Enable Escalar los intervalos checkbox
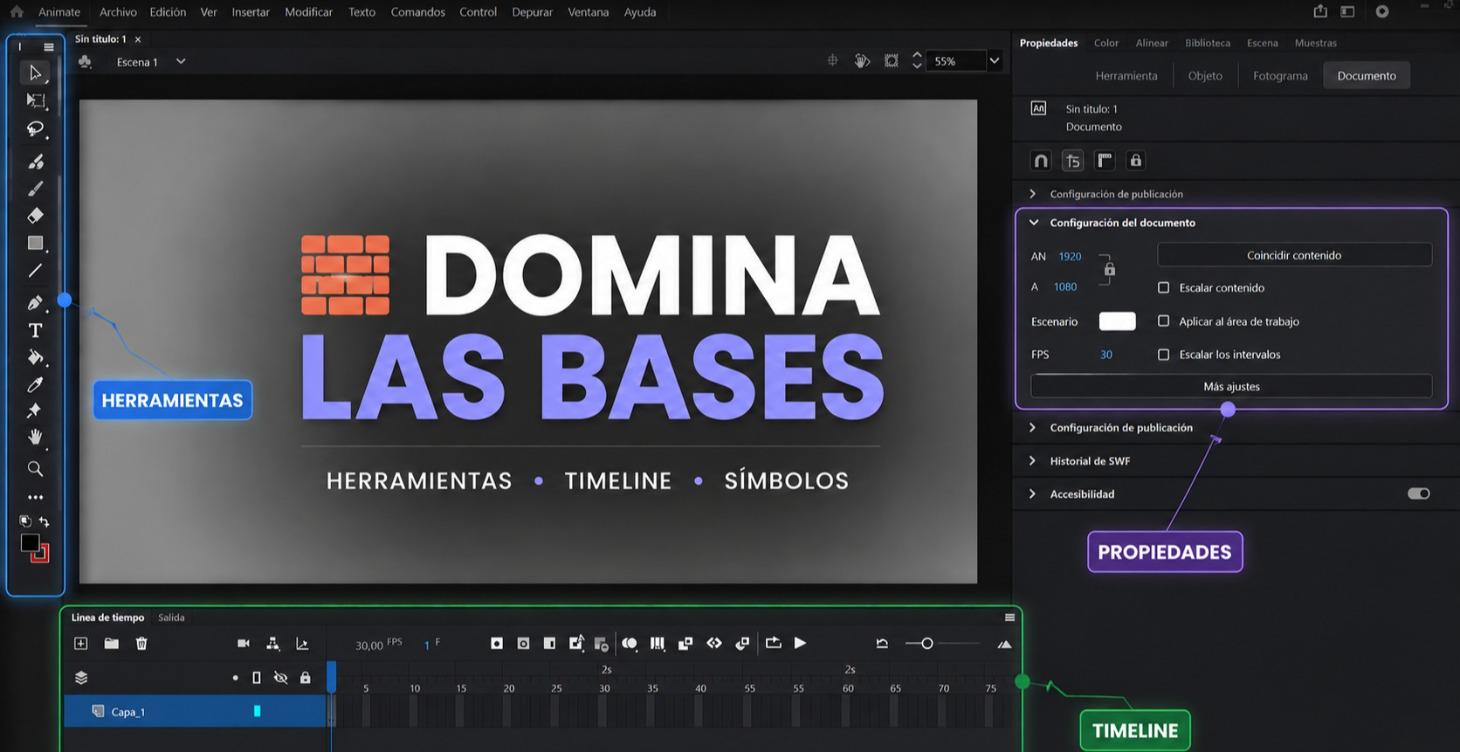The height and width of the screenshot is (752, 1460). point(1163,354)
